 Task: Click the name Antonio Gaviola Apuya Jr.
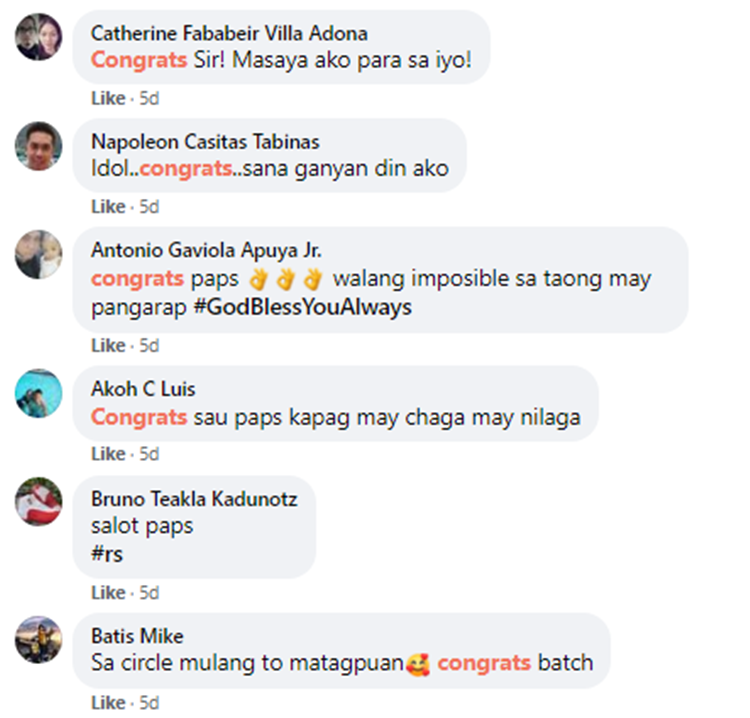[206, 250]
